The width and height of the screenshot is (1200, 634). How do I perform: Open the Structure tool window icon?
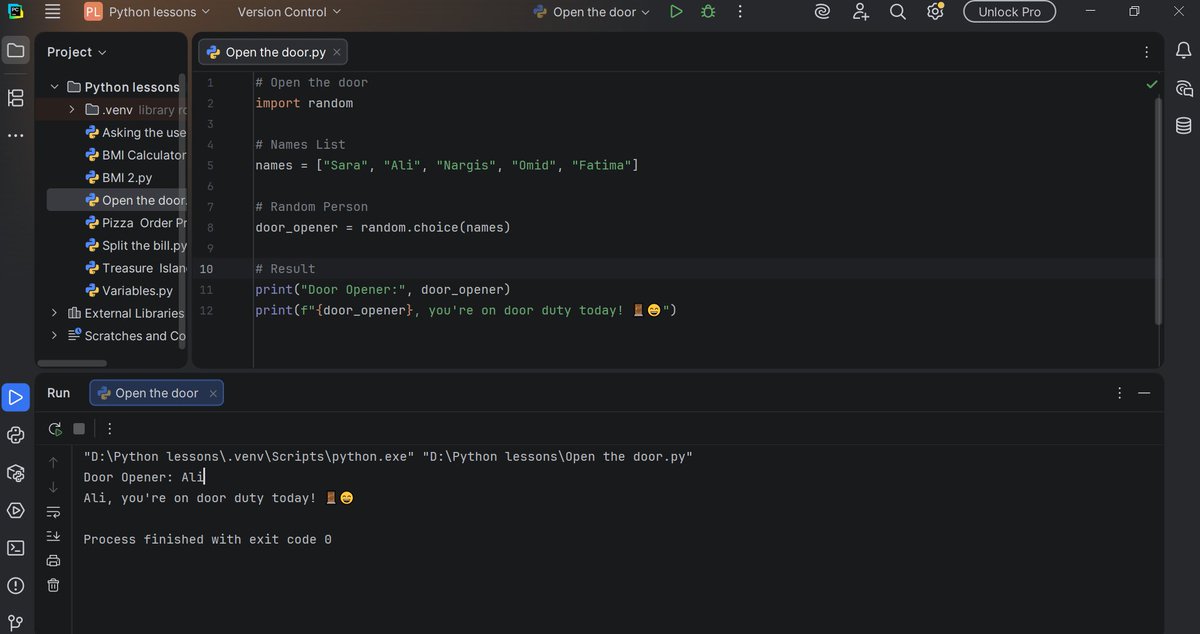pyautogui.click(x=15, y=98)
